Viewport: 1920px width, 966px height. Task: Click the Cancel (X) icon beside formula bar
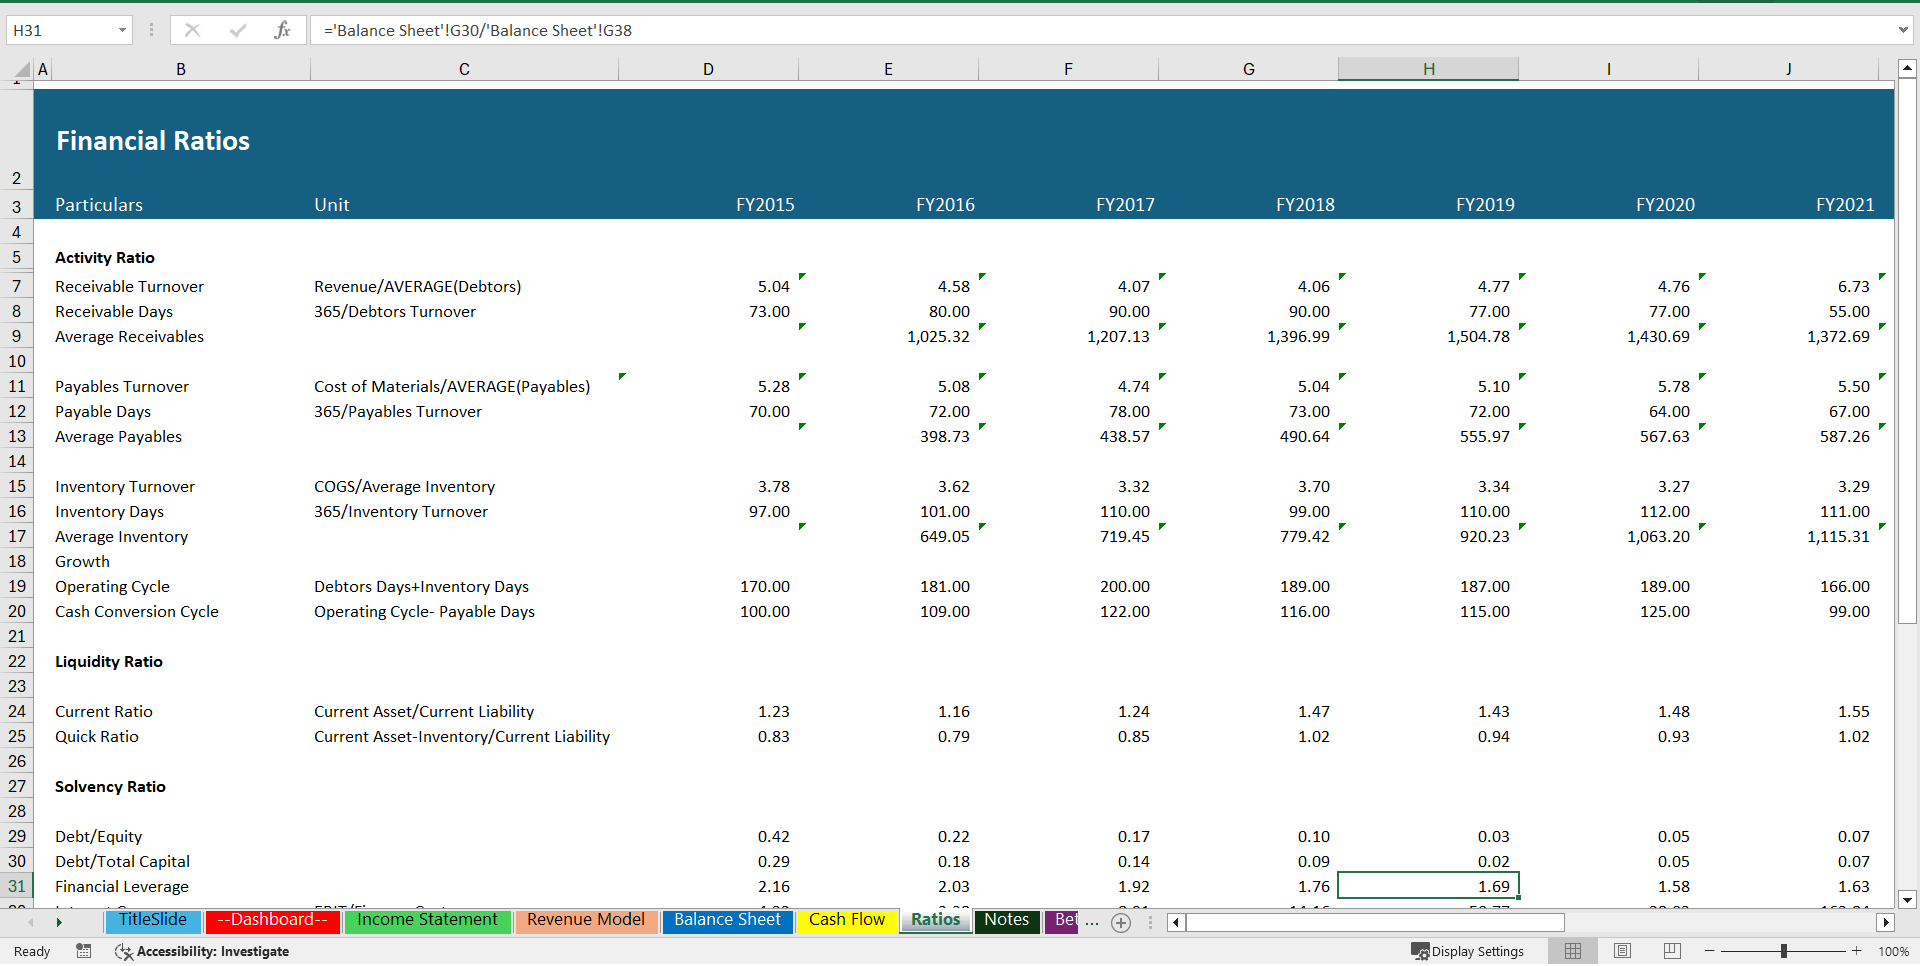pyautogui.click(x=192, y=30)
